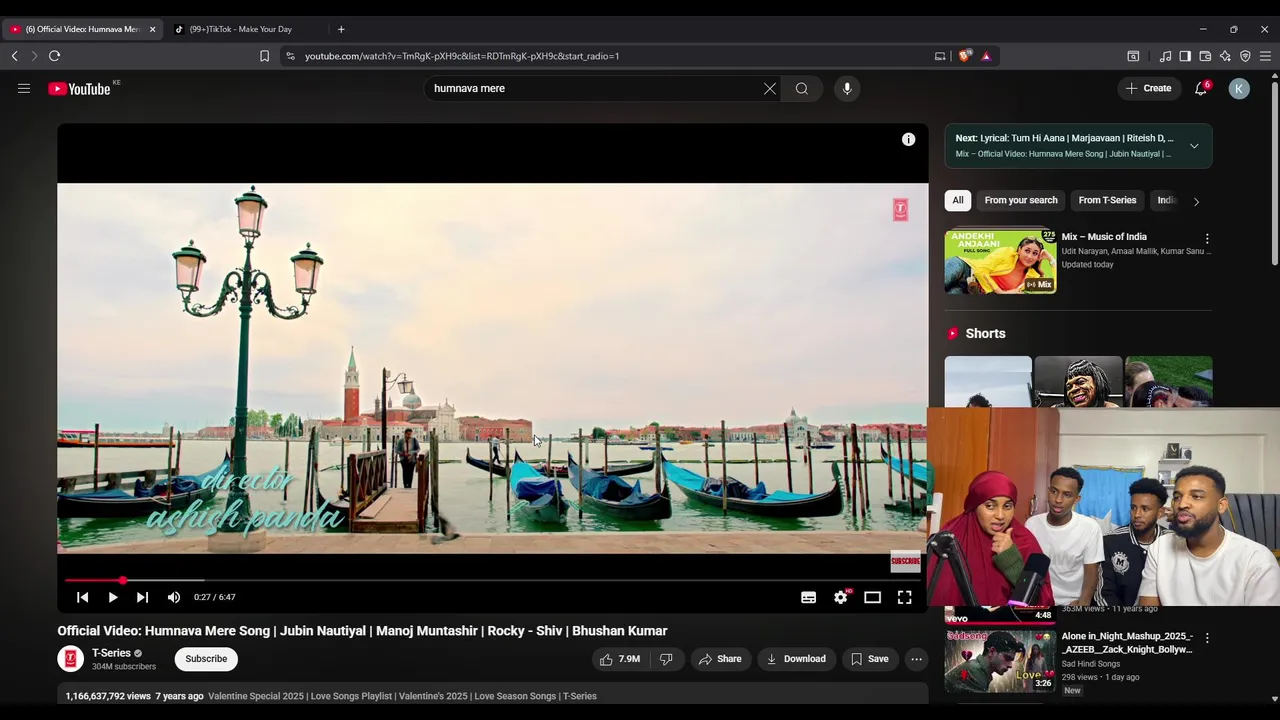Select the From your search chip
The image size is (1280, 720).
click(1021, 200)
